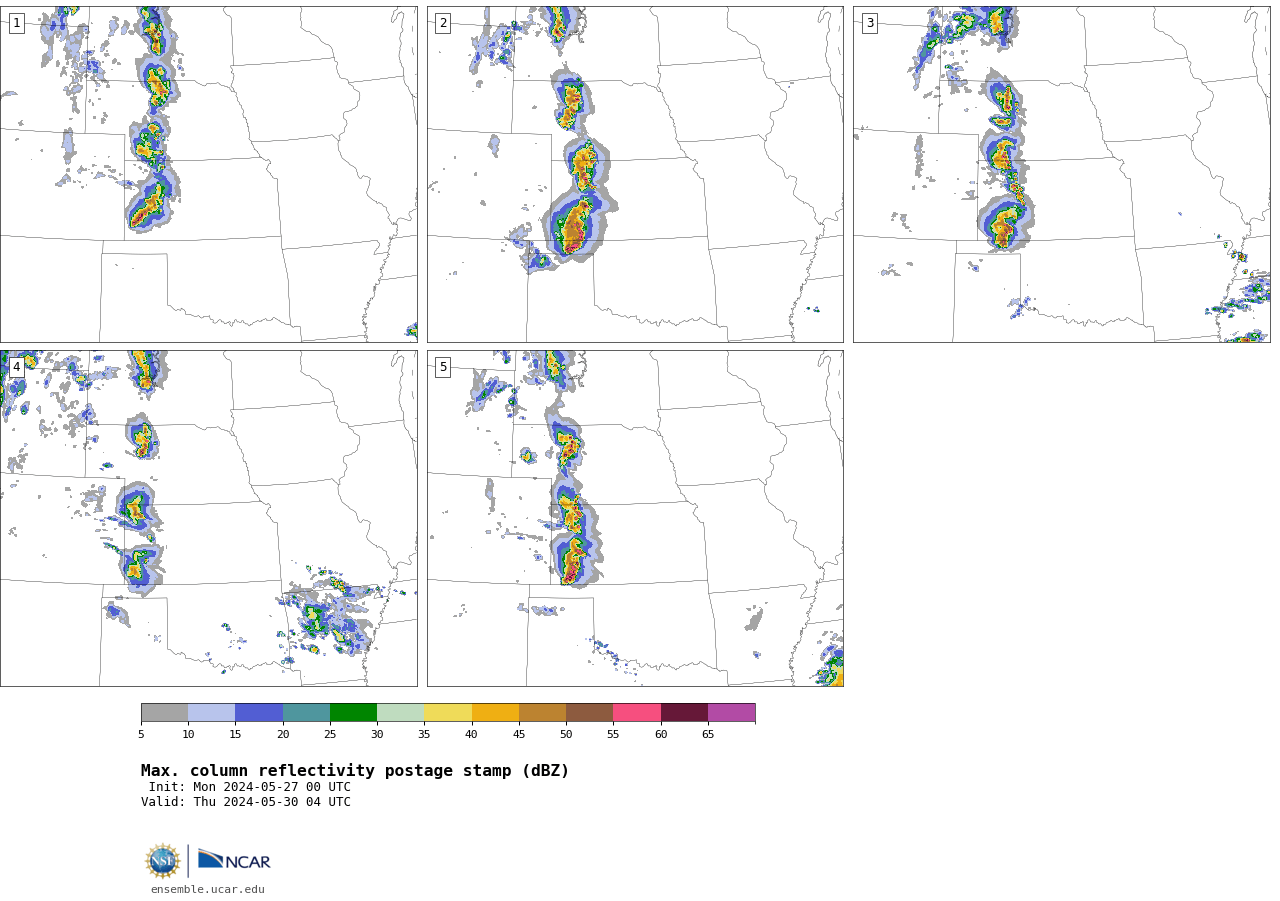Click the dark green 25-30 dBZ swatch
The height and width of the screenshot is (901, 1280).
pyautogui.click(x=353, y=713)
